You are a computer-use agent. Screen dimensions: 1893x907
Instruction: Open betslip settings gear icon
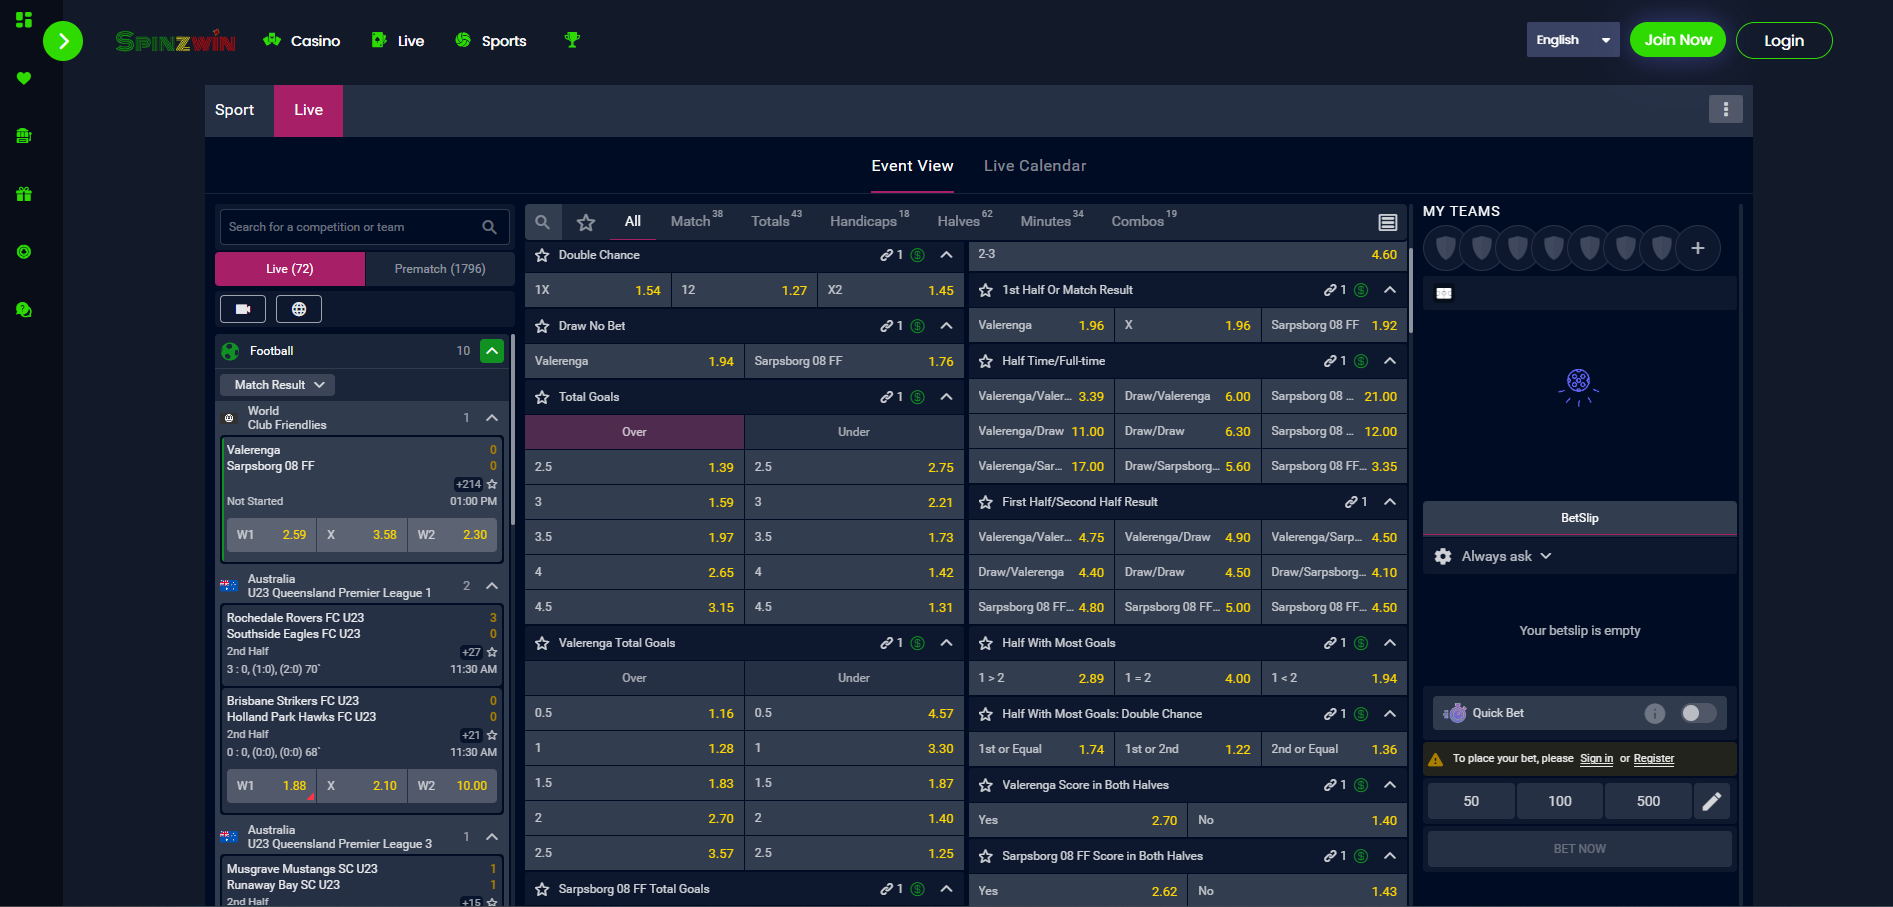click(1443, 556)
